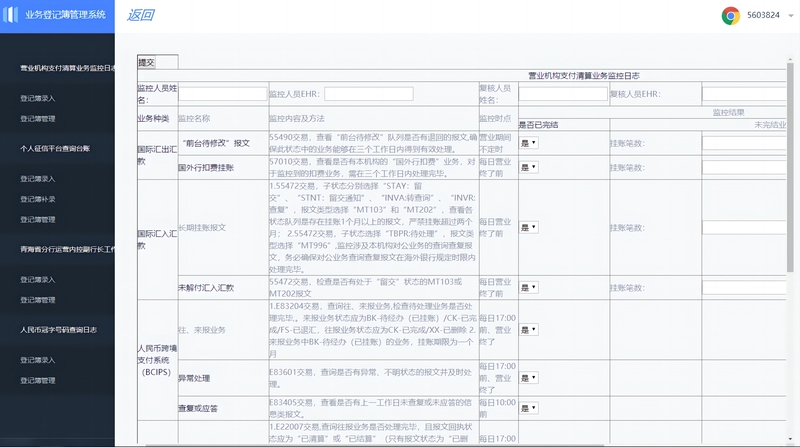Click the 每日10:00前 timing cell

point(497,408)
